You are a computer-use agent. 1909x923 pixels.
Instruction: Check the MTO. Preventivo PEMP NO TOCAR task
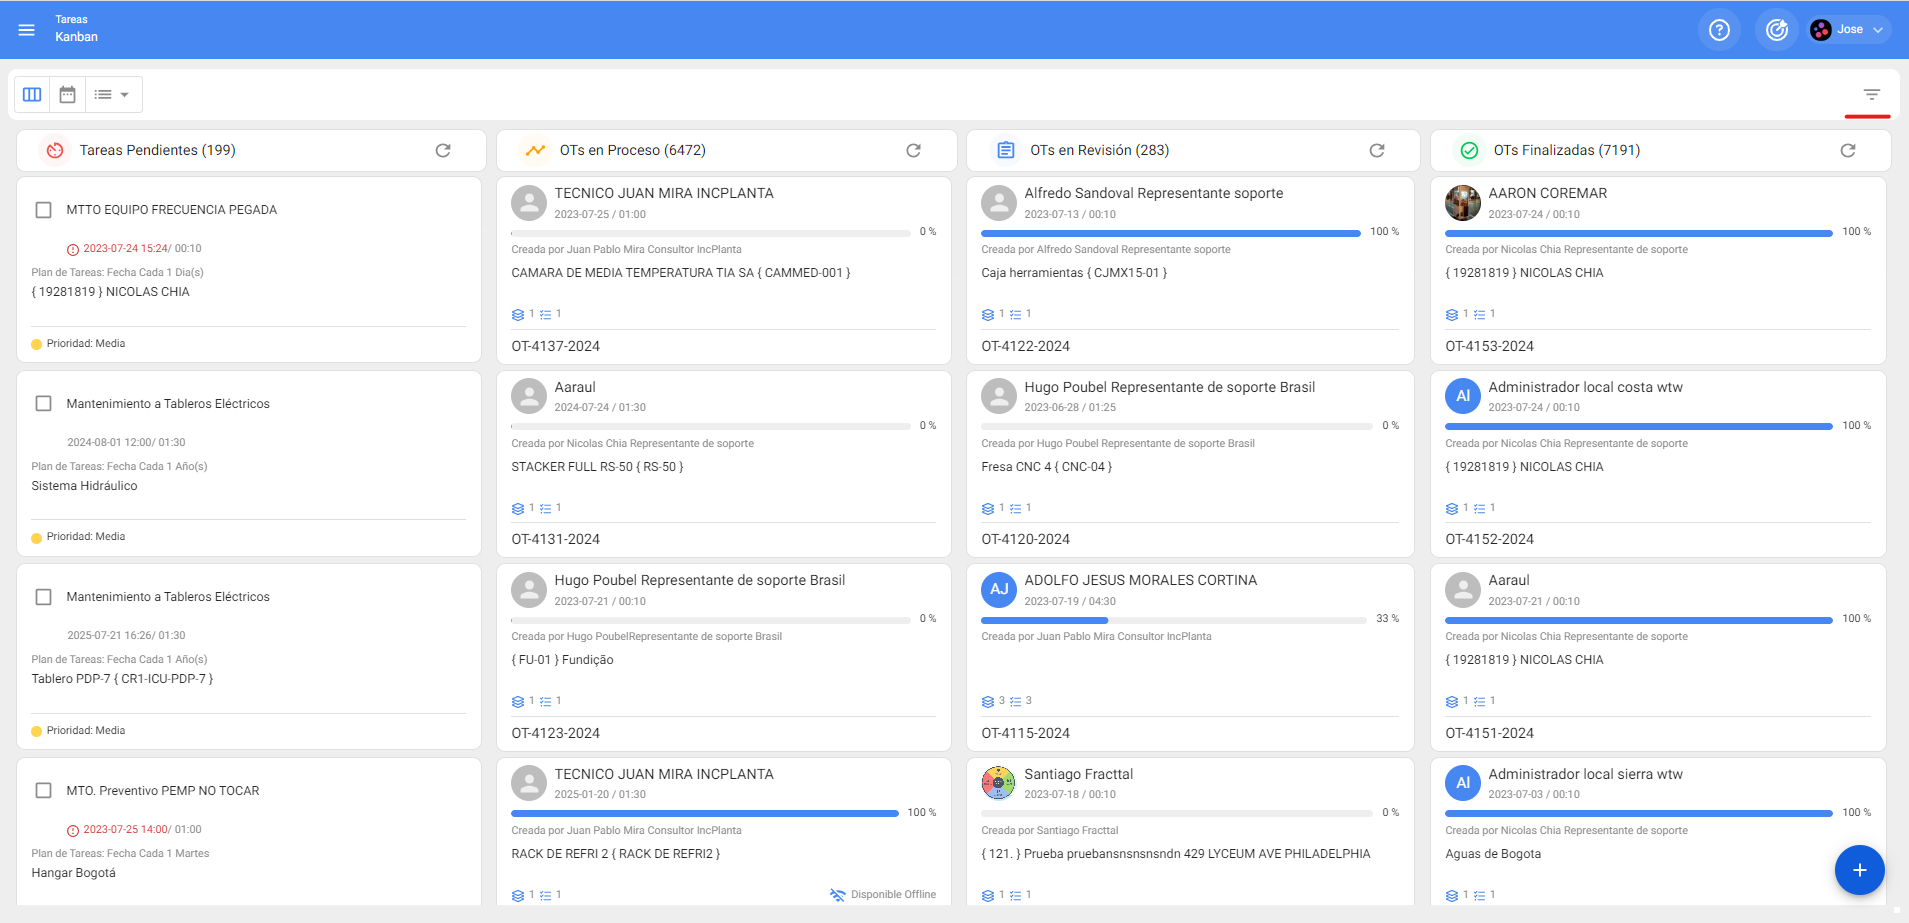[44, 791]
